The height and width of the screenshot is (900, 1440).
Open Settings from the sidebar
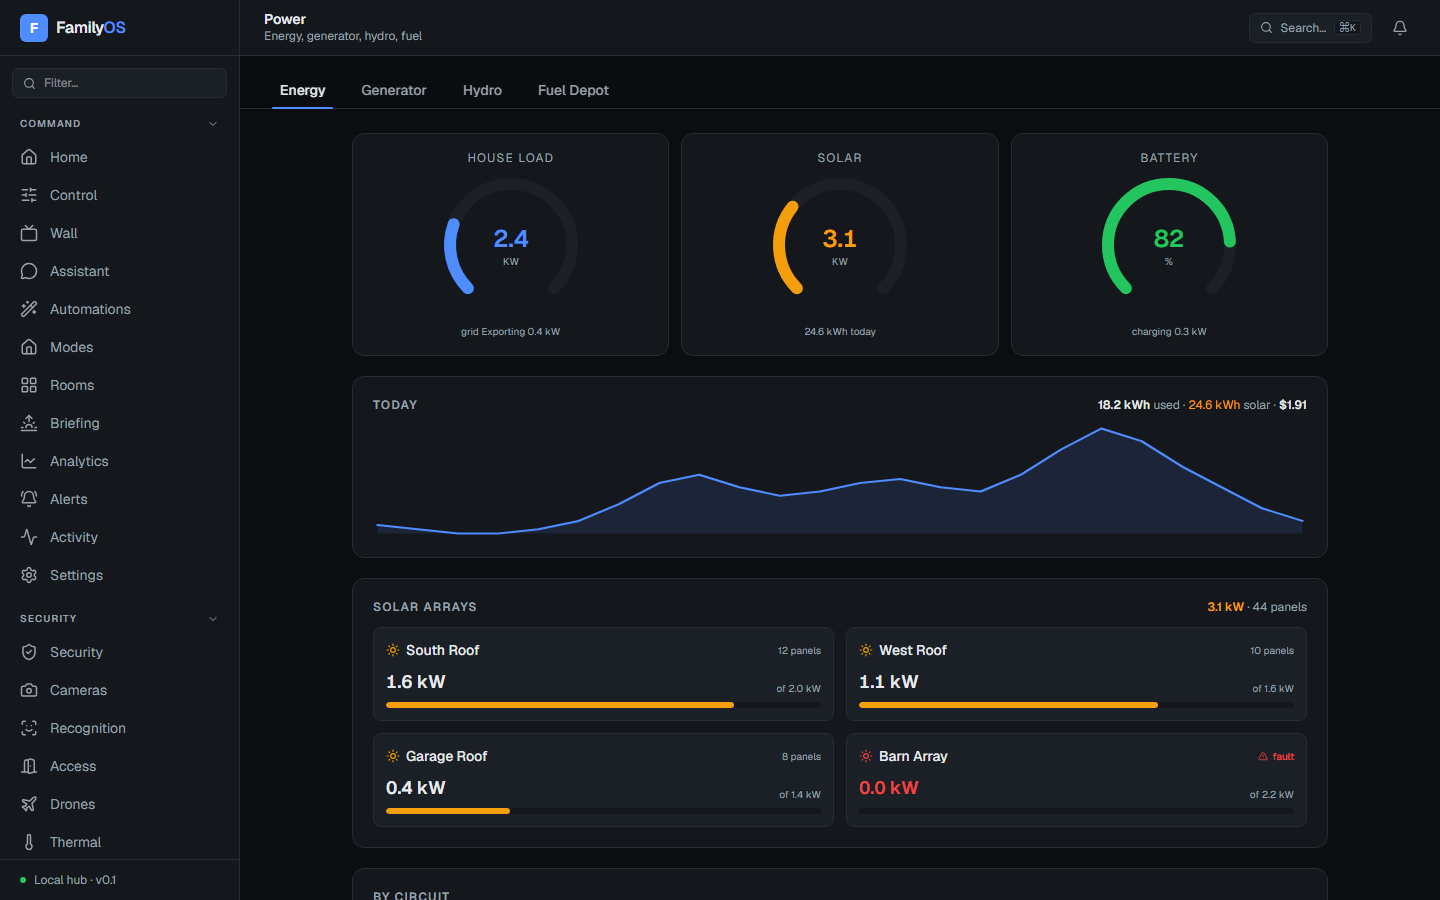(119, 575)
